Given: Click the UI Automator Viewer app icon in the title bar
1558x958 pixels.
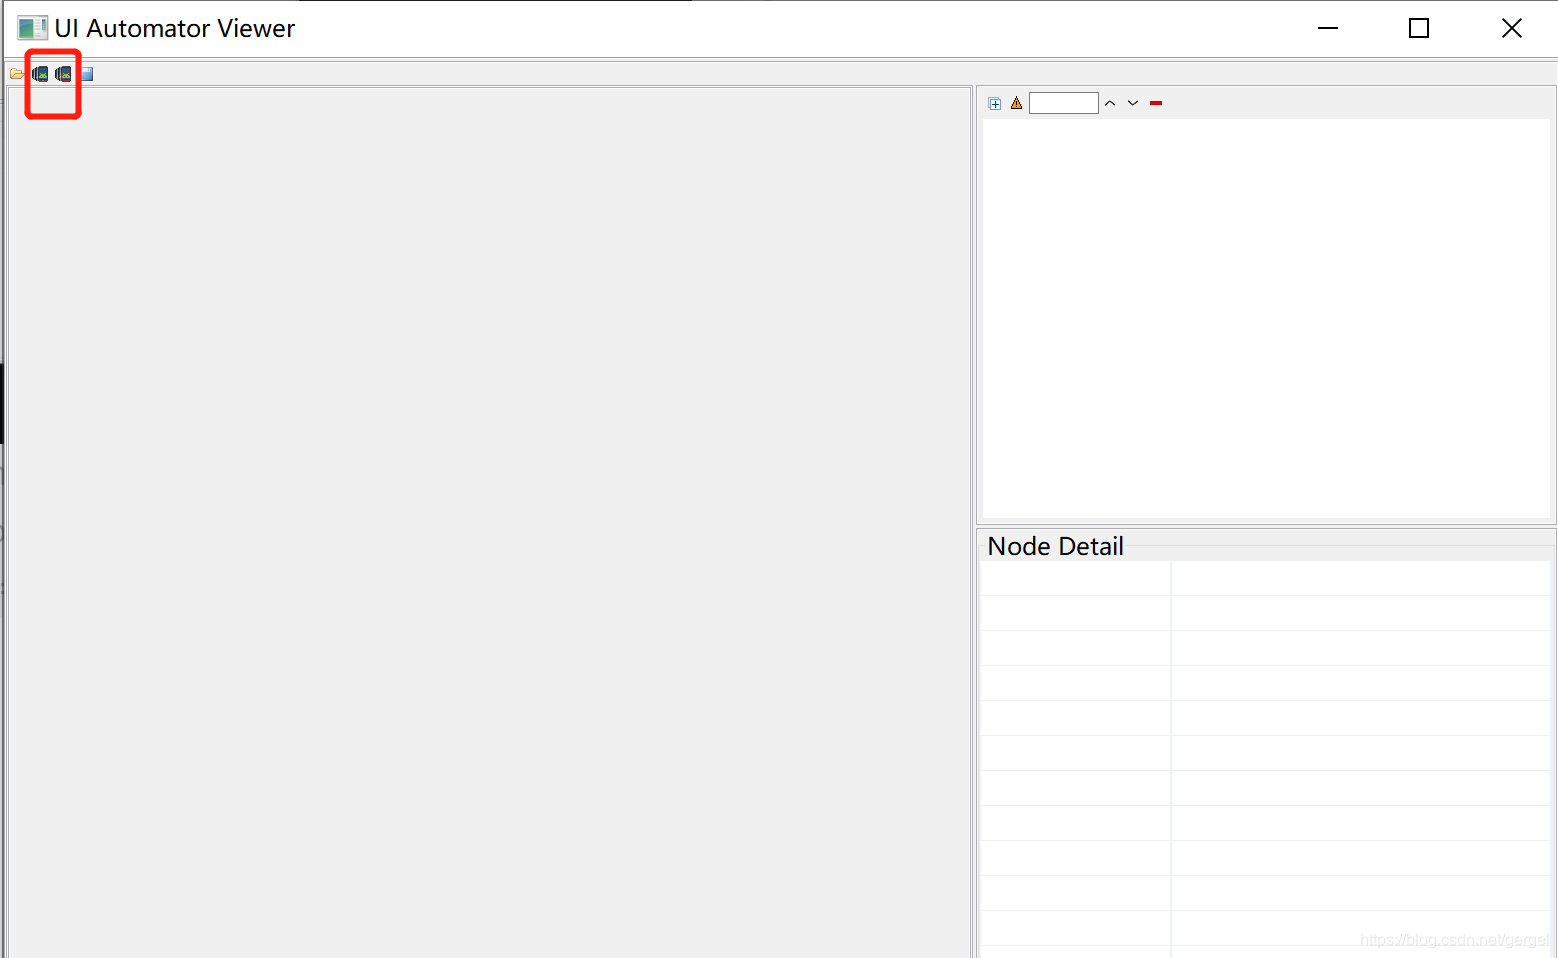Looking at the screenshot, I should 33,28.
